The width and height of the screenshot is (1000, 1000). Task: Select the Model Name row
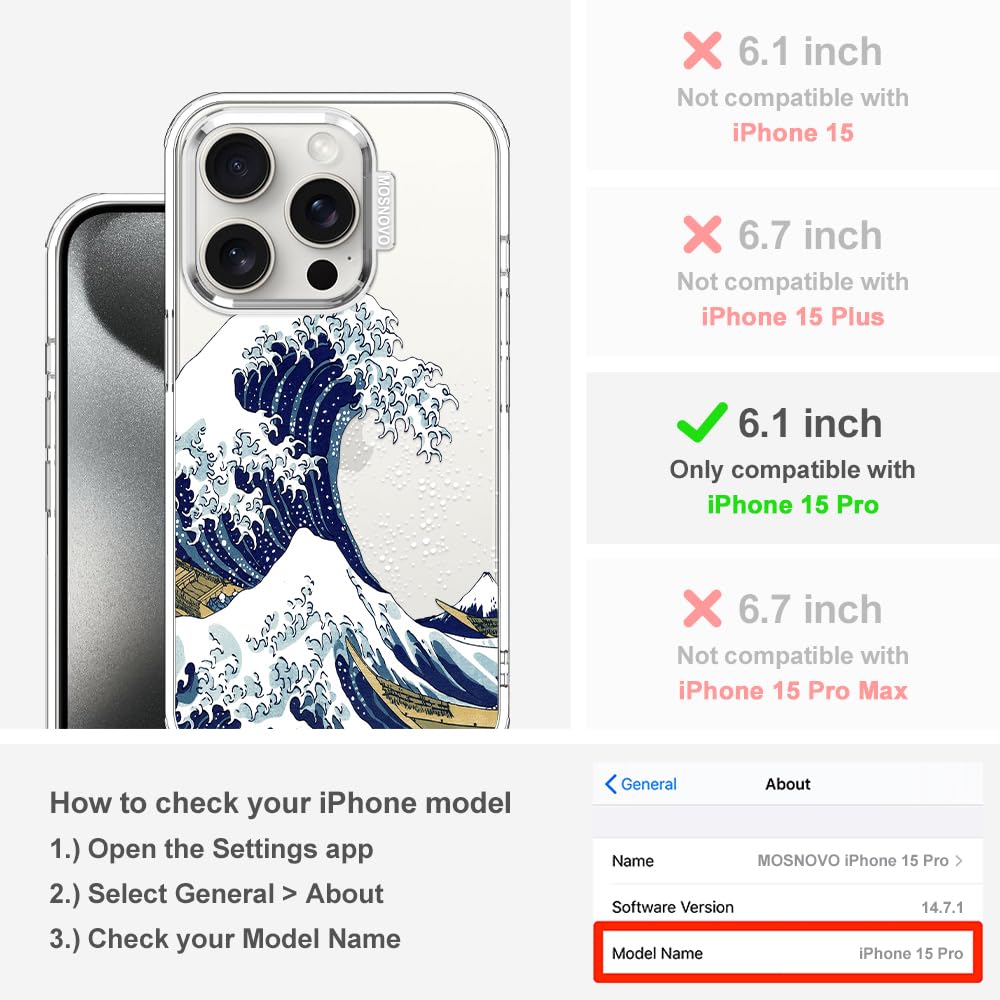[788, 953]
